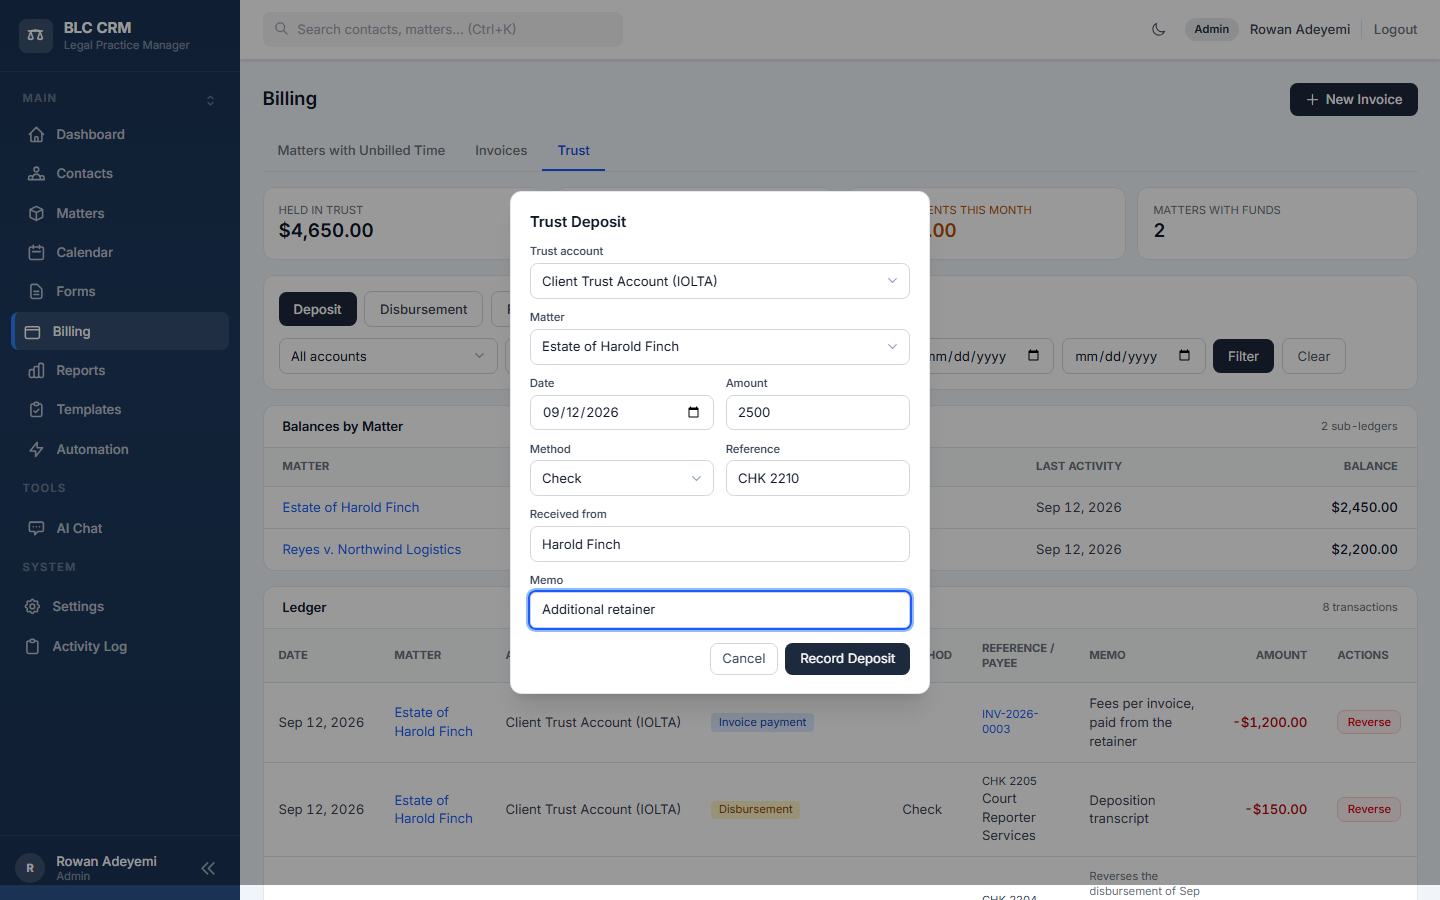1440x900 pixels.
Task: Select Billing in the sidebar
Action: (x=120, y=331)
